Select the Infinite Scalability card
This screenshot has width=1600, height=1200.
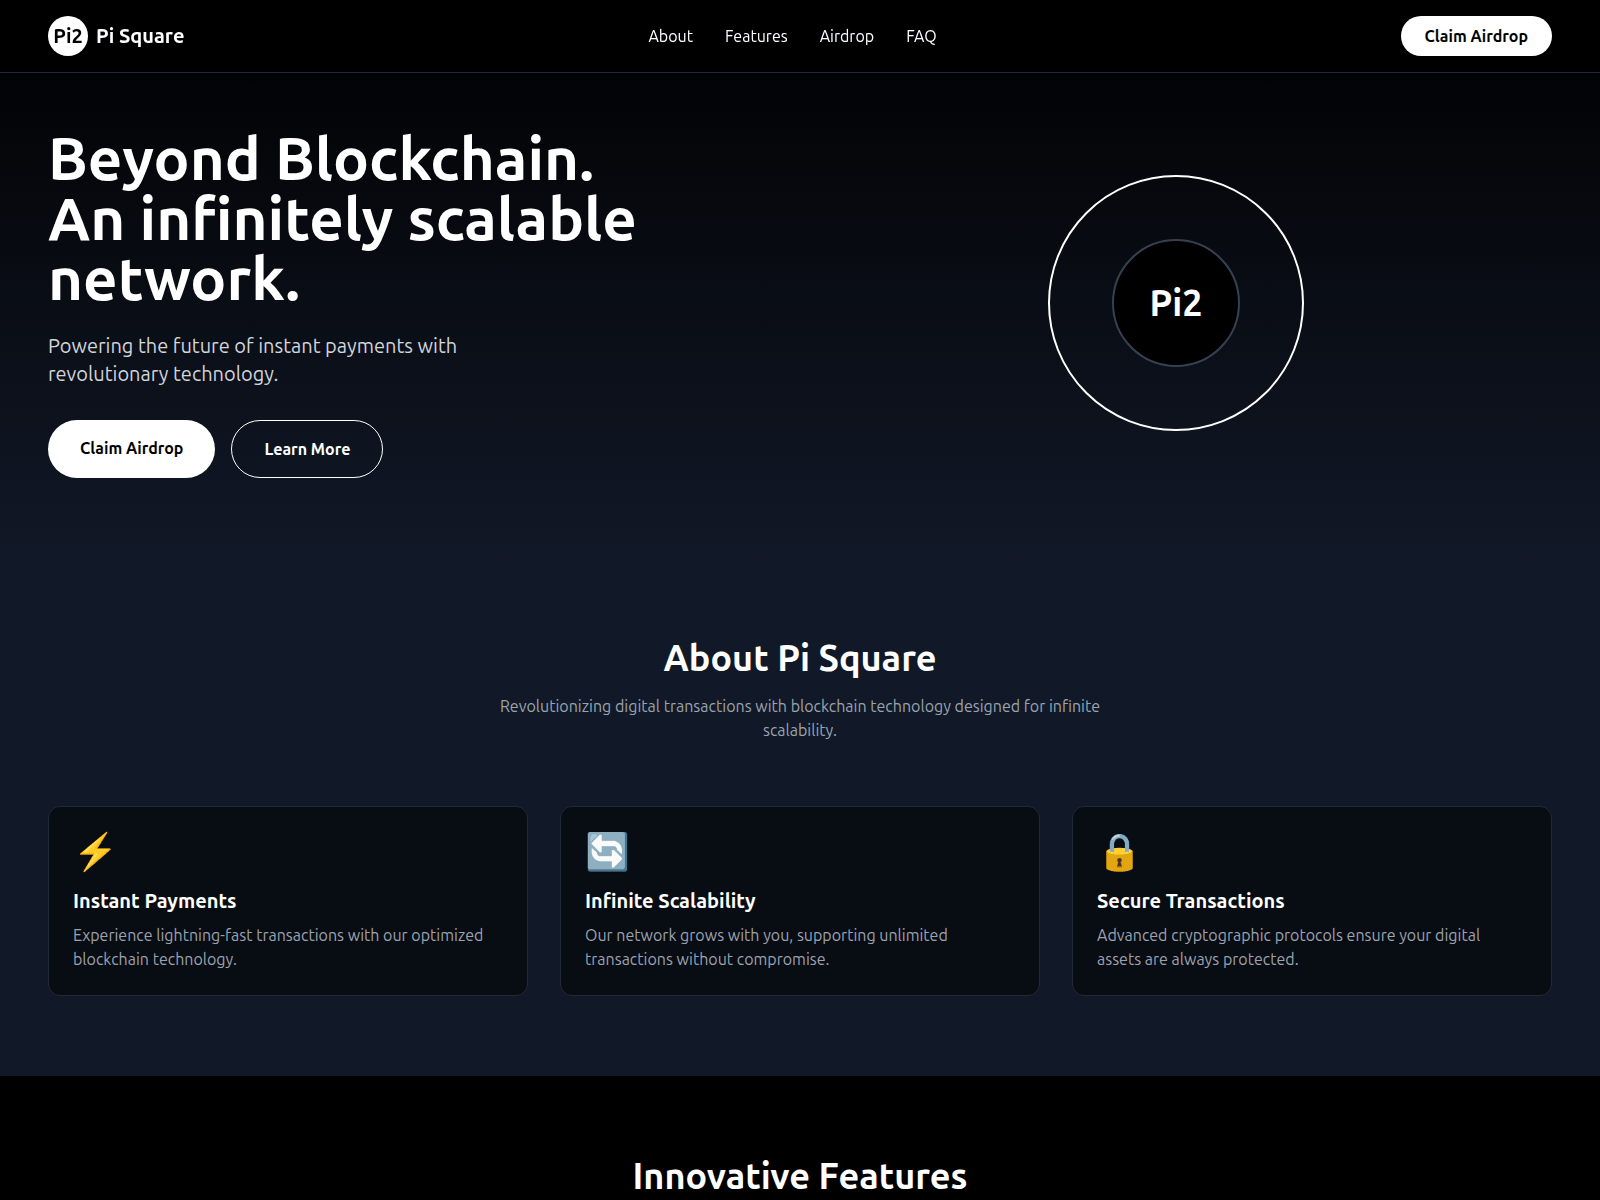coord(800,900)
